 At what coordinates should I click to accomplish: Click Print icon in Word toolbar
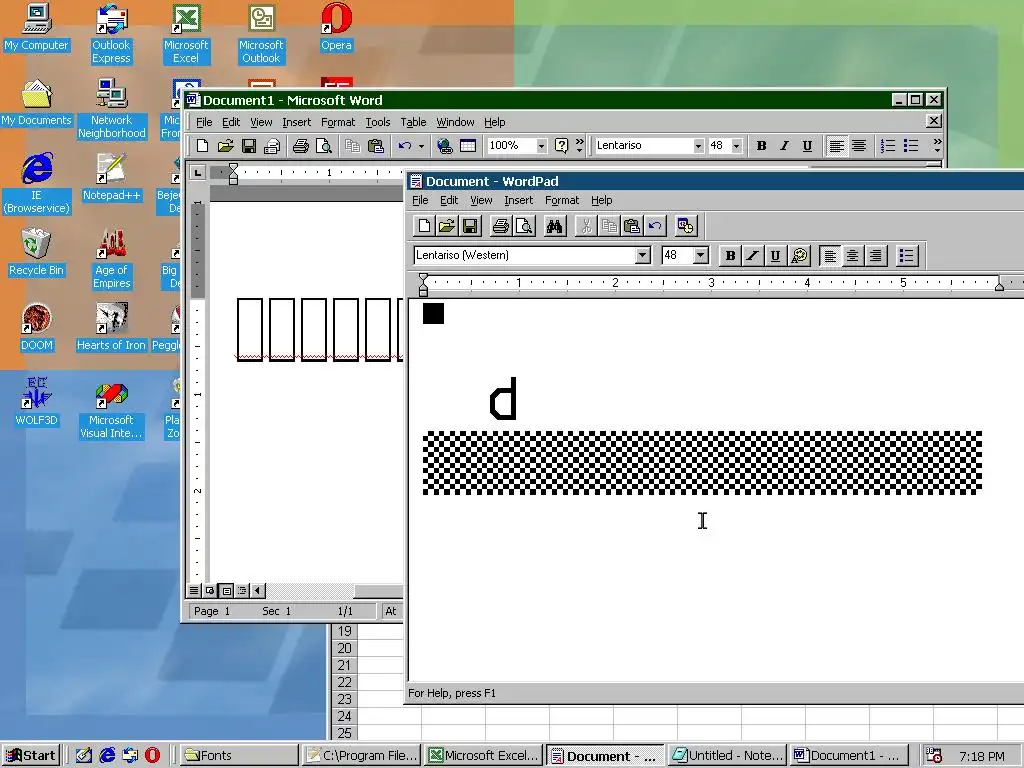(x=300, y=146)
